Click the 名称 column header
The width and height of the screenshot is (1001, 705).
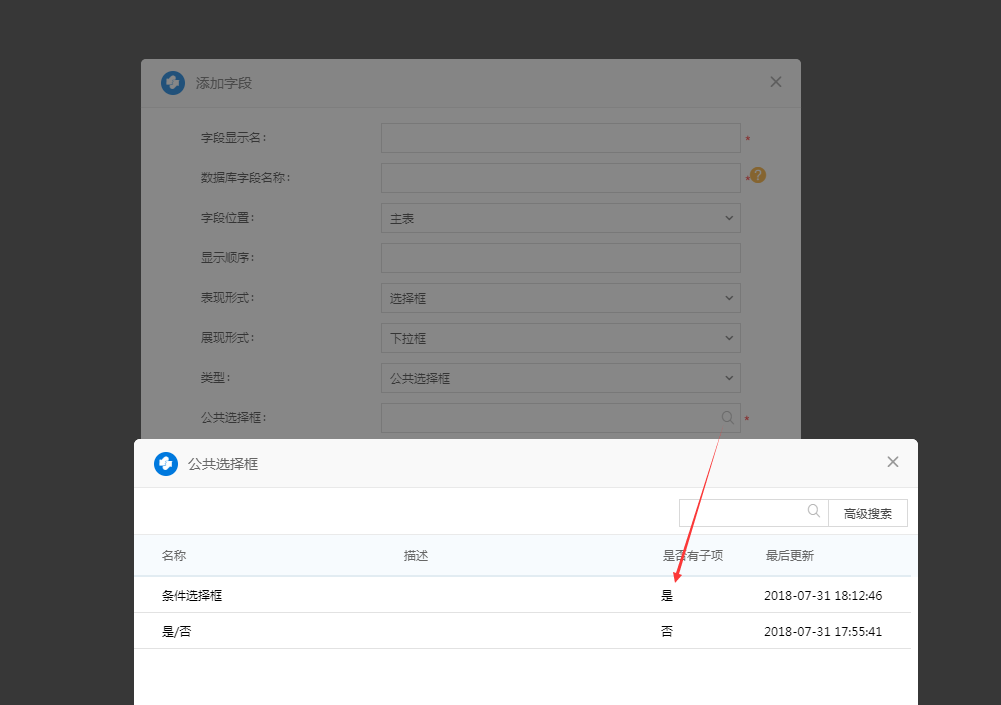(174, 556)
